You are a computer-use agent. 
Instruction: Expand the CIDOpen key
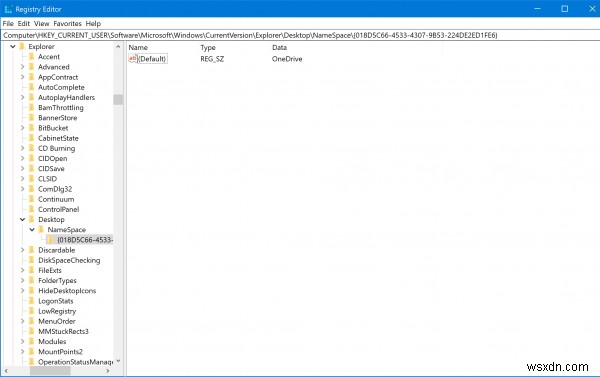pos(22,158)
